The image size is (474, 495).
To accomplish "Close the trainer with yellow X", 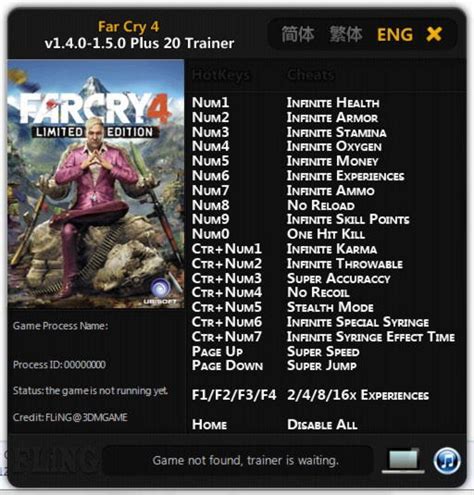I will tap(434, 34).
